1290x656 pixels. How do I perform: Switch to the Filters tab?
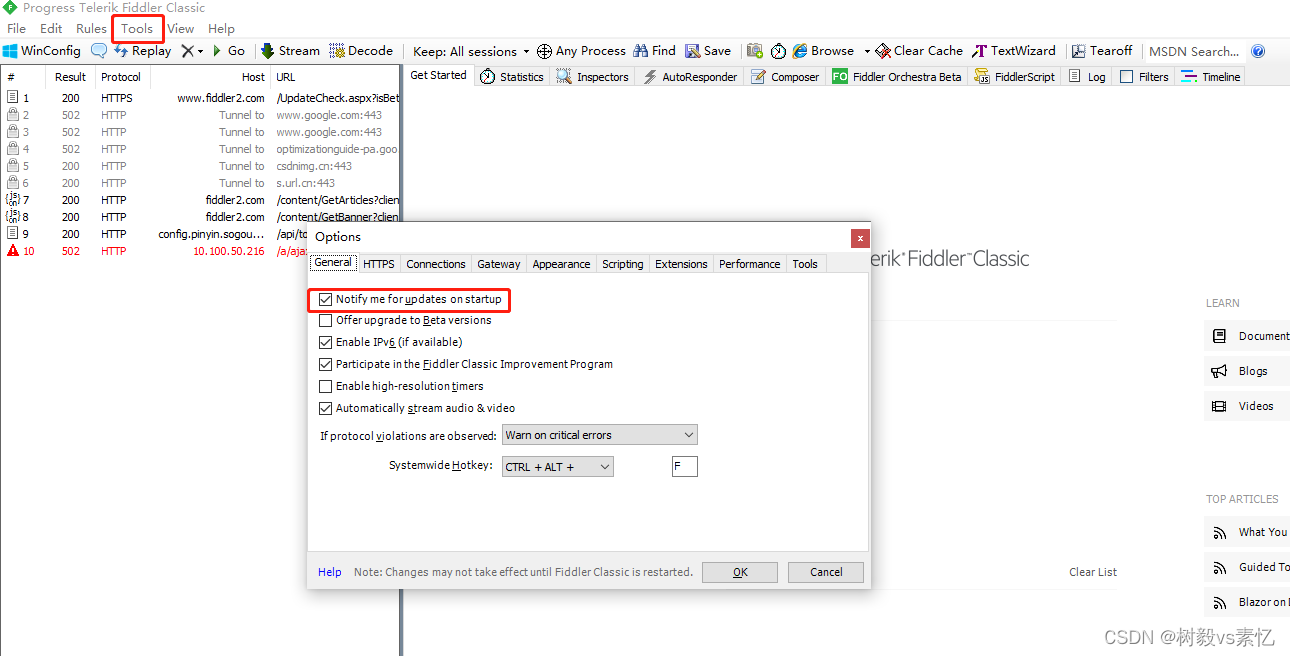[1144, 77]
